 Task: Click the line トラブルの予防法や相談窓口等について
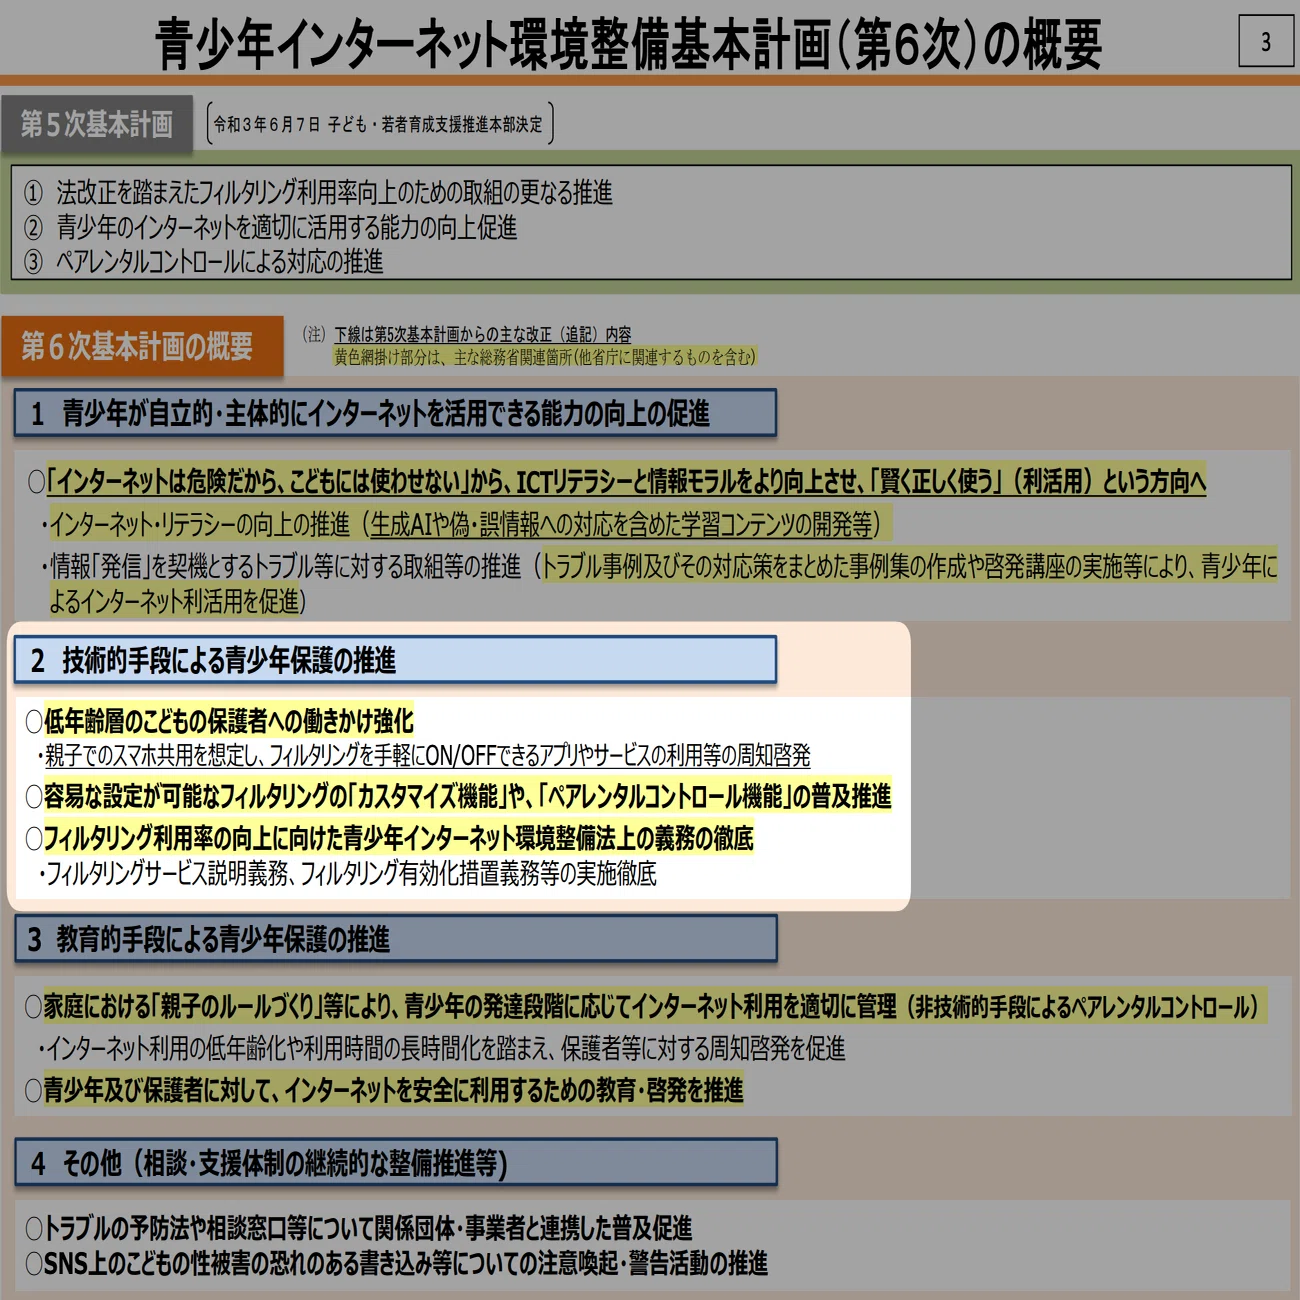pos(359,1227)
